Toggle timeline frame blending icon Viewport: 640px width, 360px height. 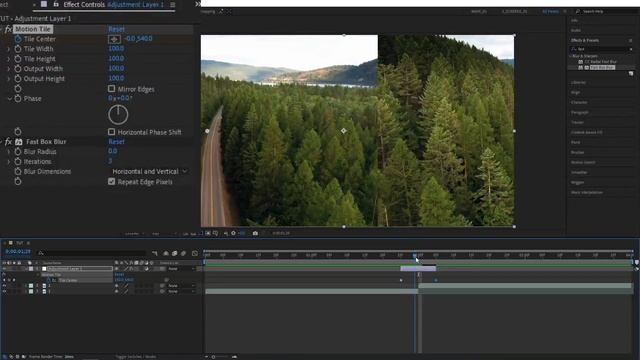click(x=175, y=253)
